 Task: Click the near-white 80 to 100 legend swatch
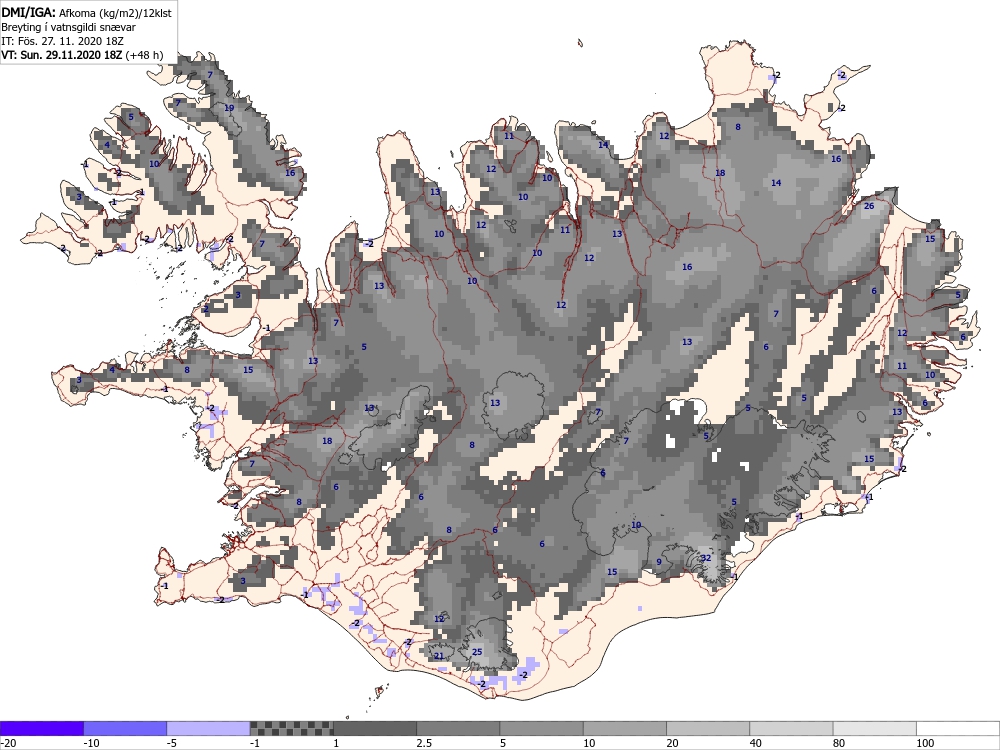874,728
